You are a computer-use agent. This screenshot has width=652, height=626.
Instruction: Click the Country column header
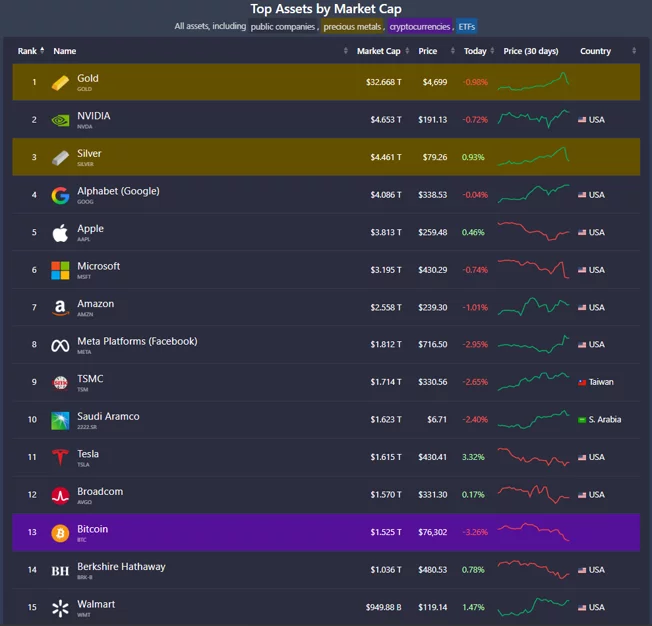tap(595, 51)
